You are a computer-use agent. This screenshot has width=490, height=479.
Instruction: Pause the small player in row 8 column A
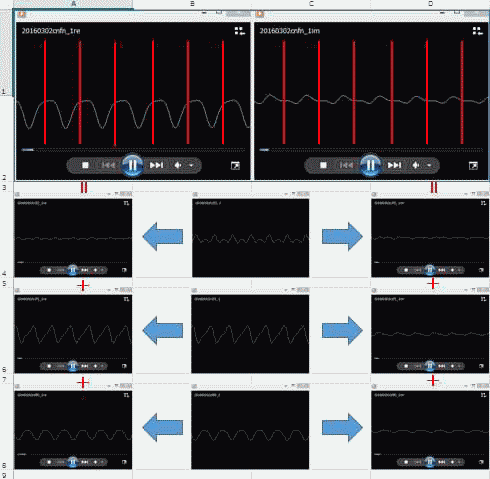pos(73,462)
